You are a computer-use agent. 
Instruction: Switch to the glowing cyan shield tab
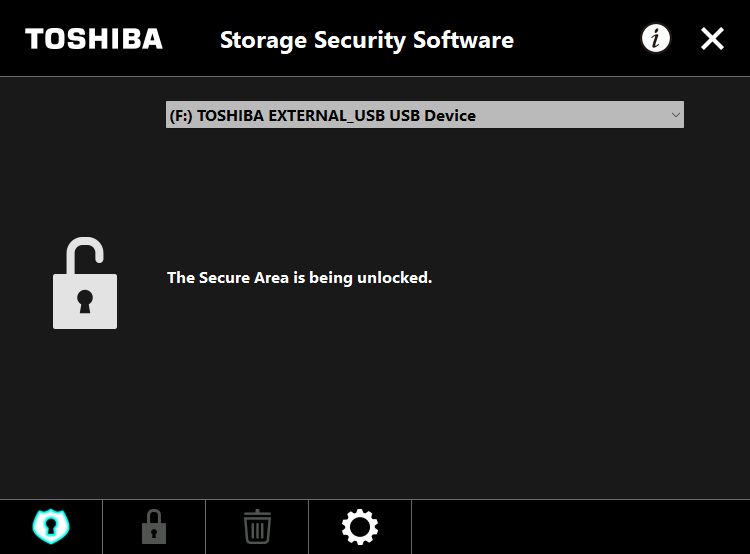[51, 527]
